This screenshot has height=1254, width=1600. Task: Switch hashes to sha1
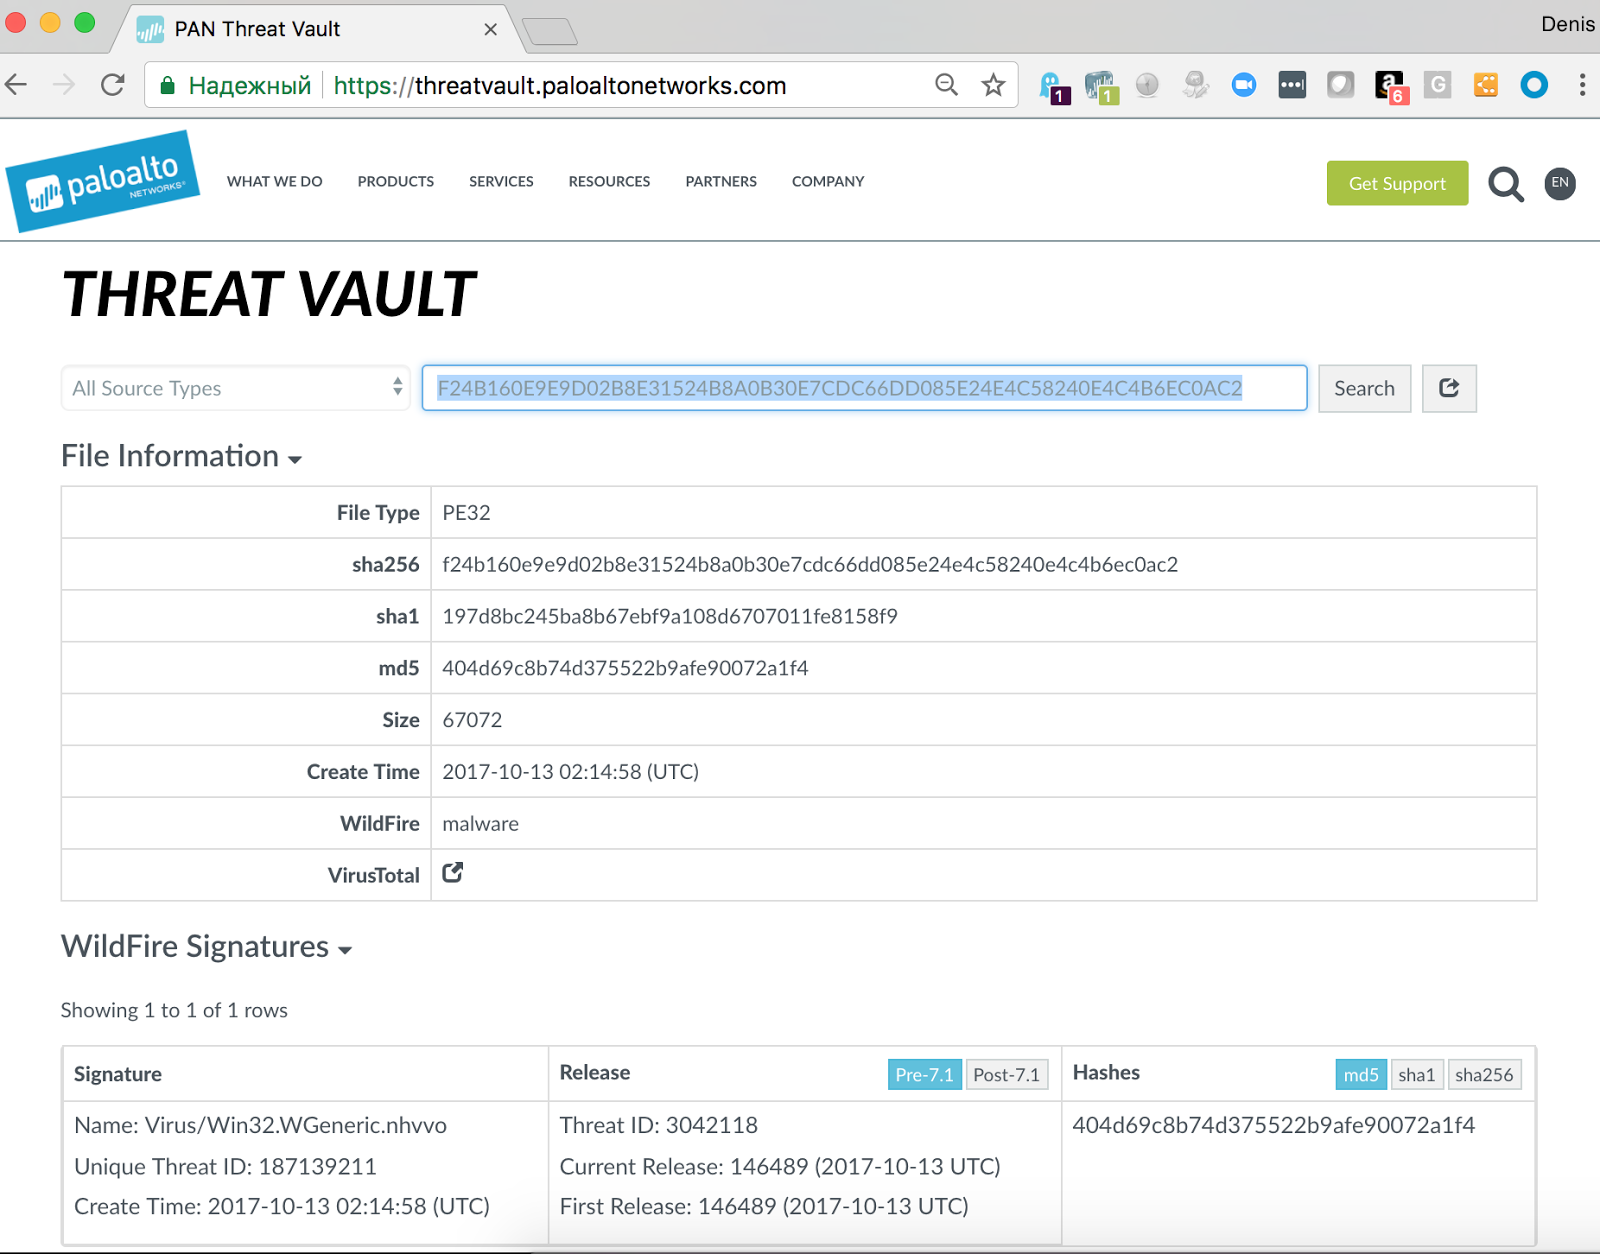coord(1416,1074)
